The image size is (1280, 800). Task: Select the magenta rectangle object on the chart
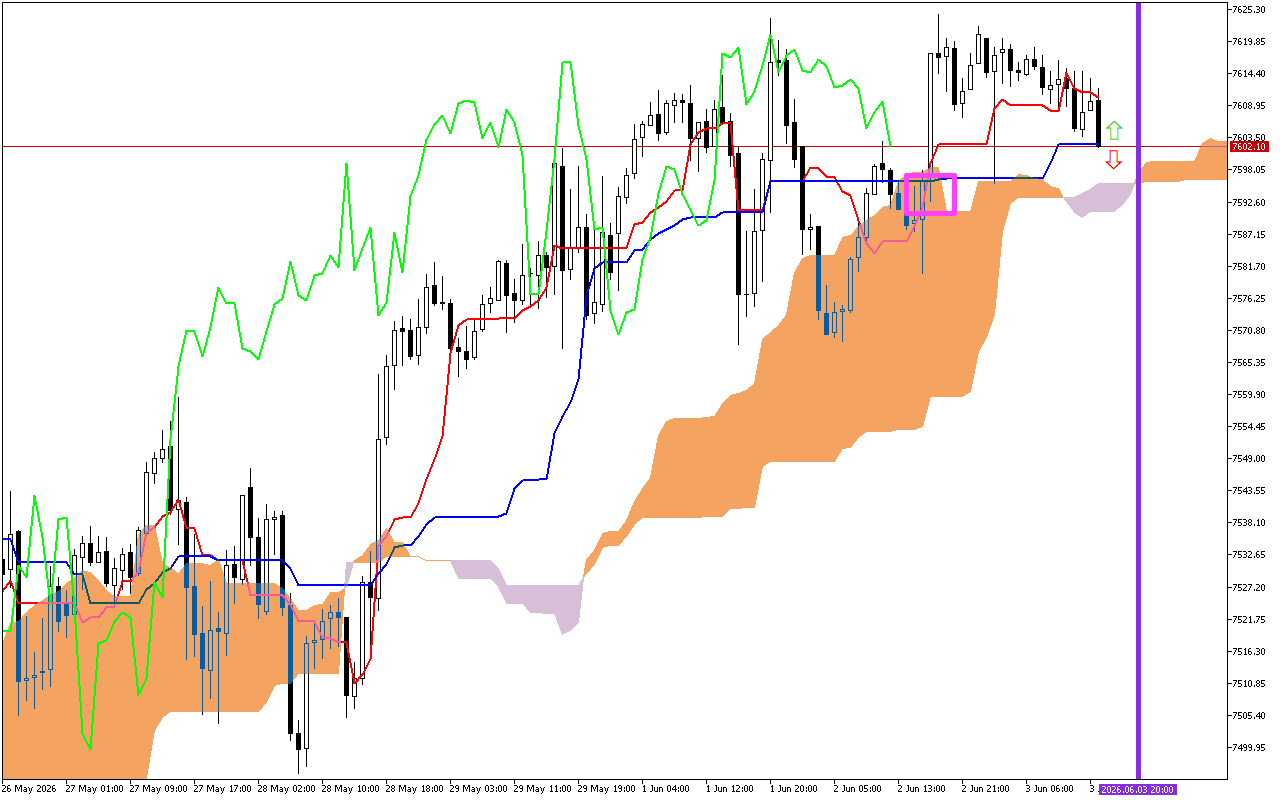tap(930, 194)
